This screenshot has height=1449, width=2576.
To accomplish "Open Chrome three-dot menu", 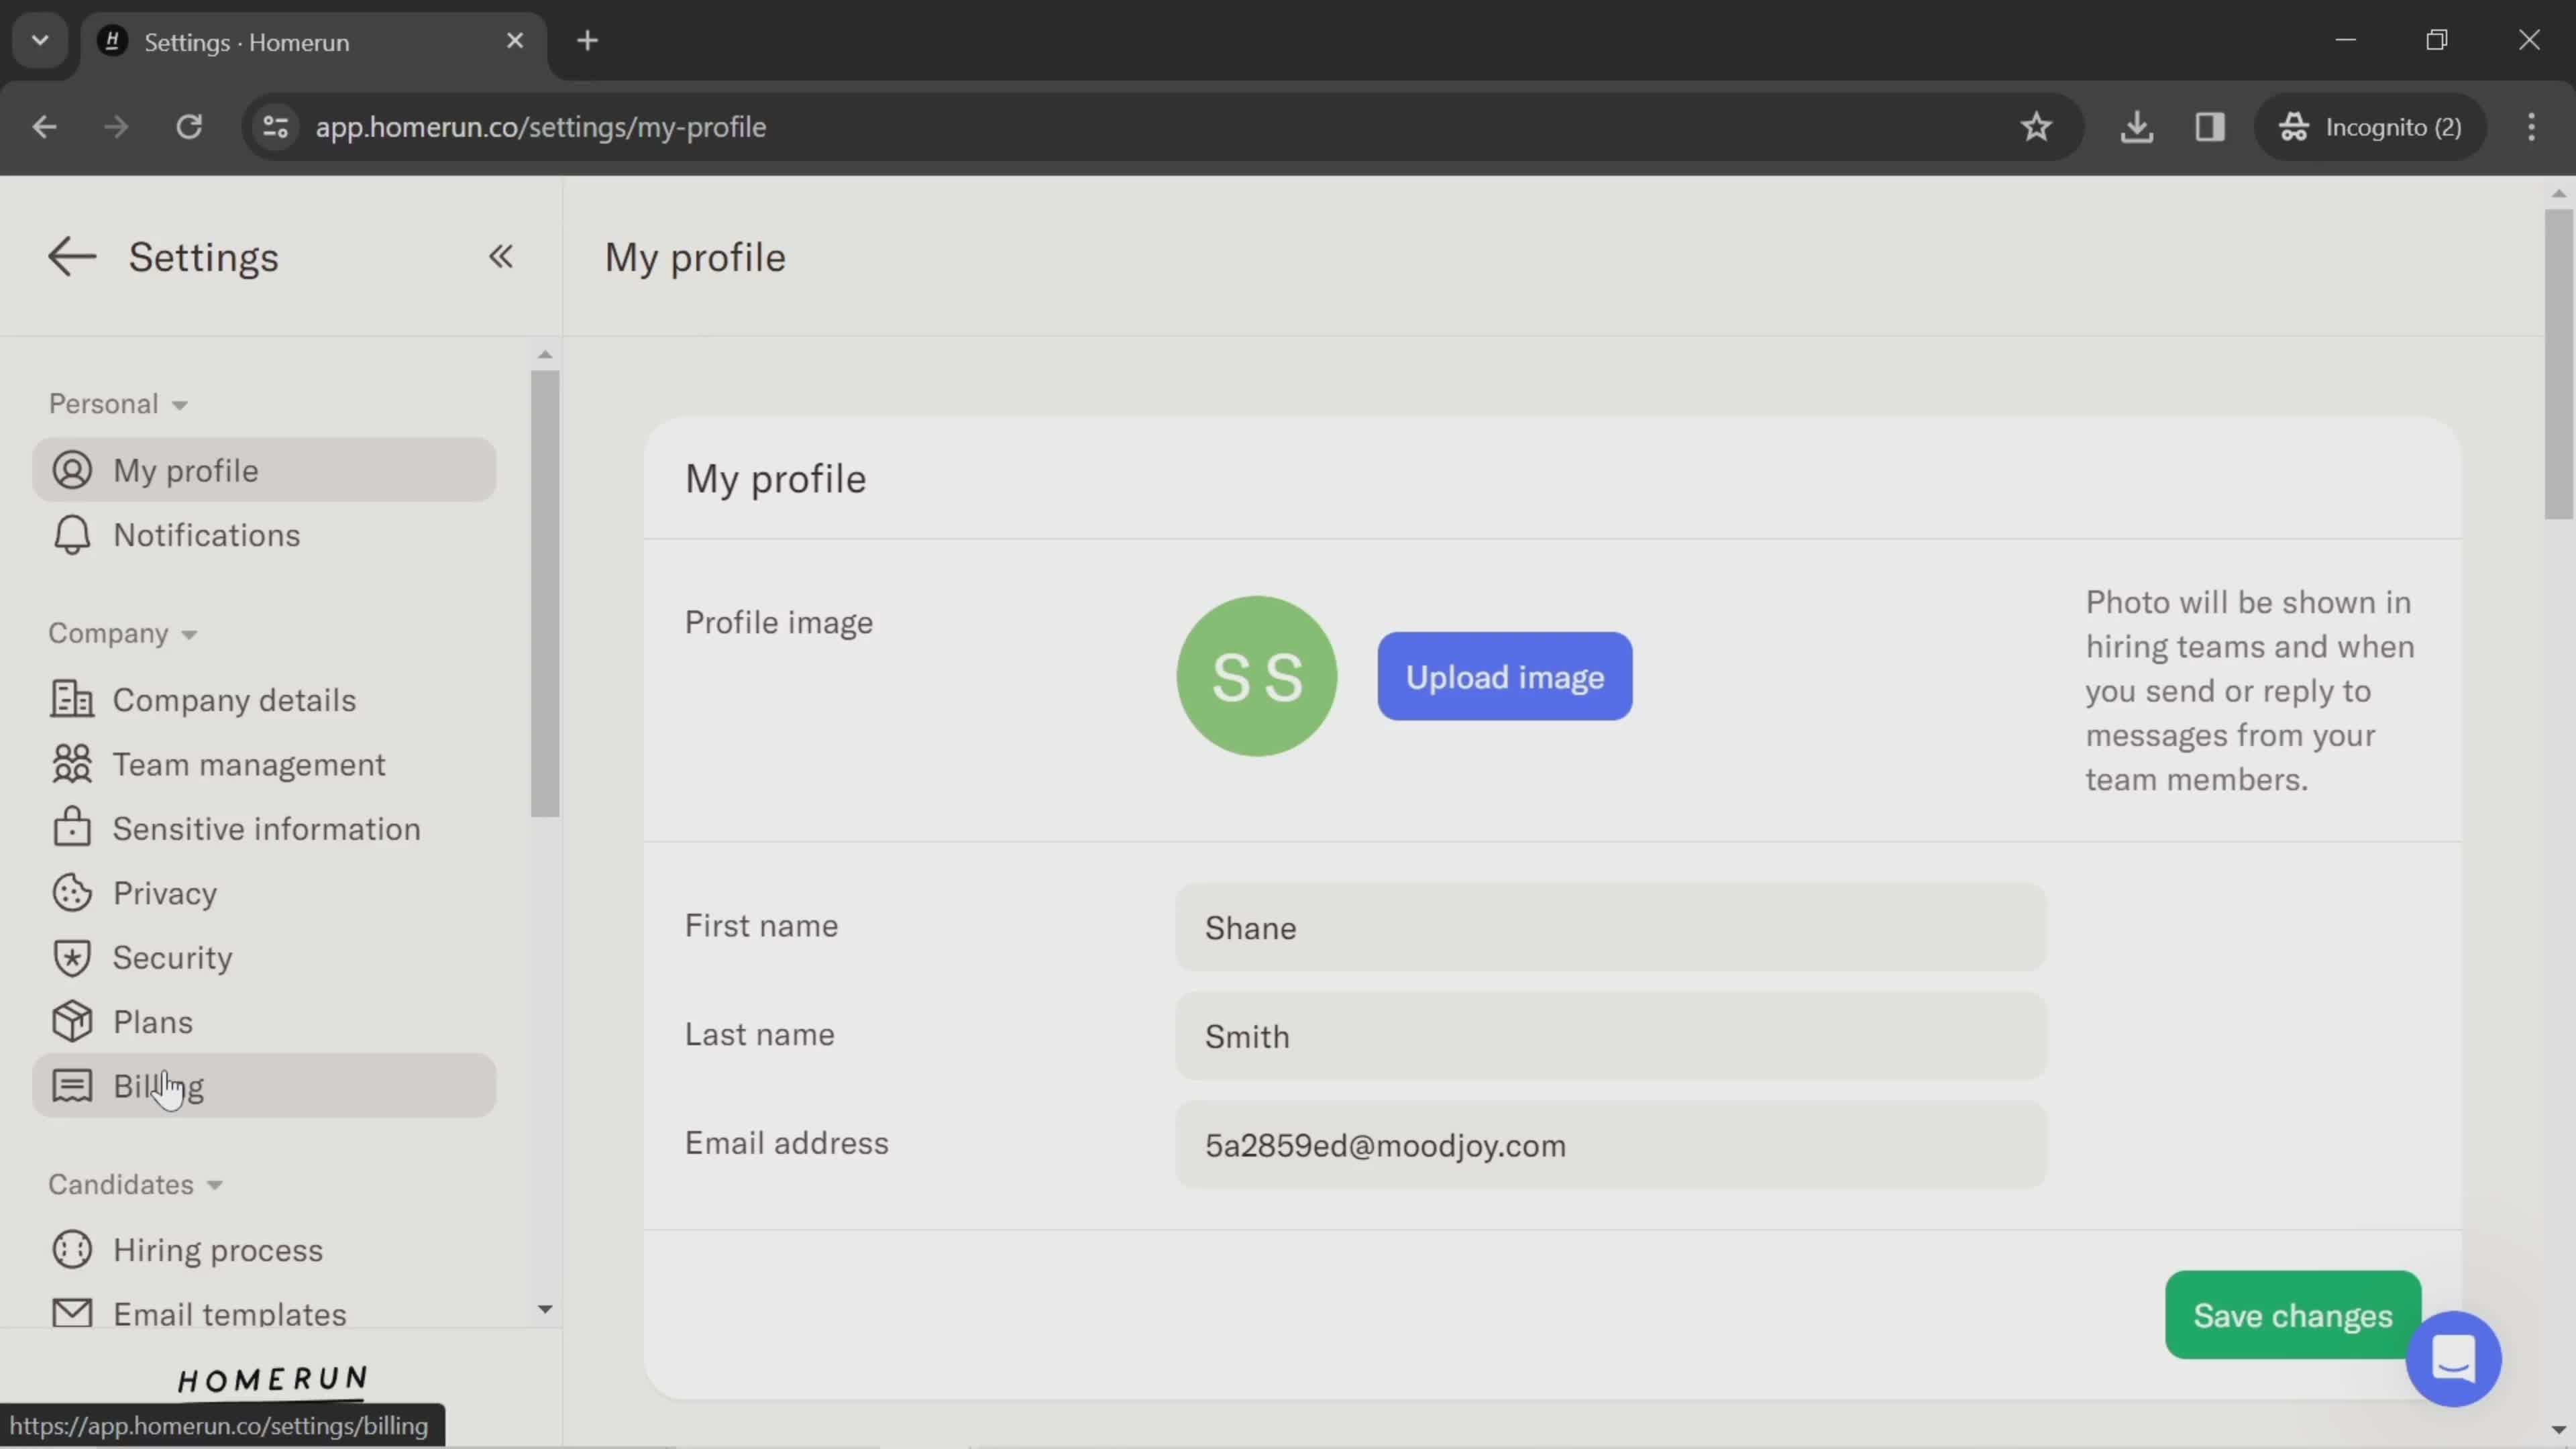I will pyautogui.click(x=2532, y=127).
